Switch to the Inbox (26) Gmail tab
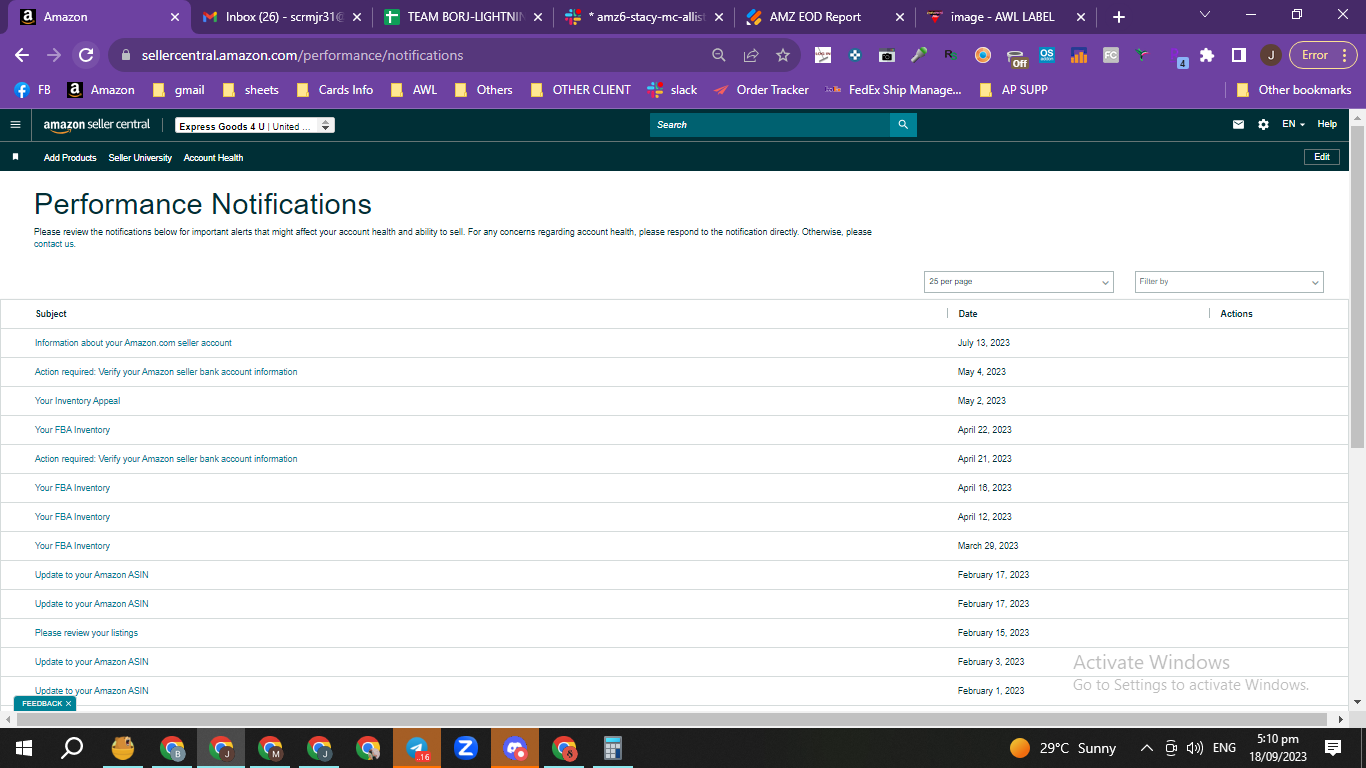Image resolution: width=1366 pixels, height=768 pixels. coord(281,17)
